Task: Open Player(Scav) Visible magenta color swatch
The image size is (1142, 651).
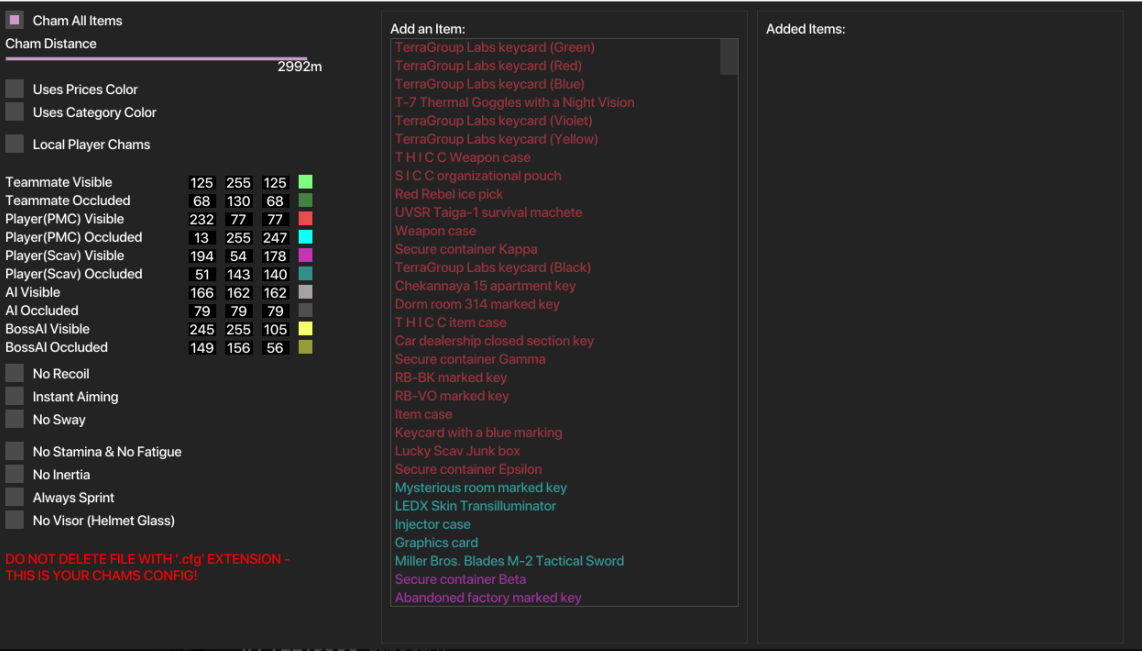Action: 305,256
